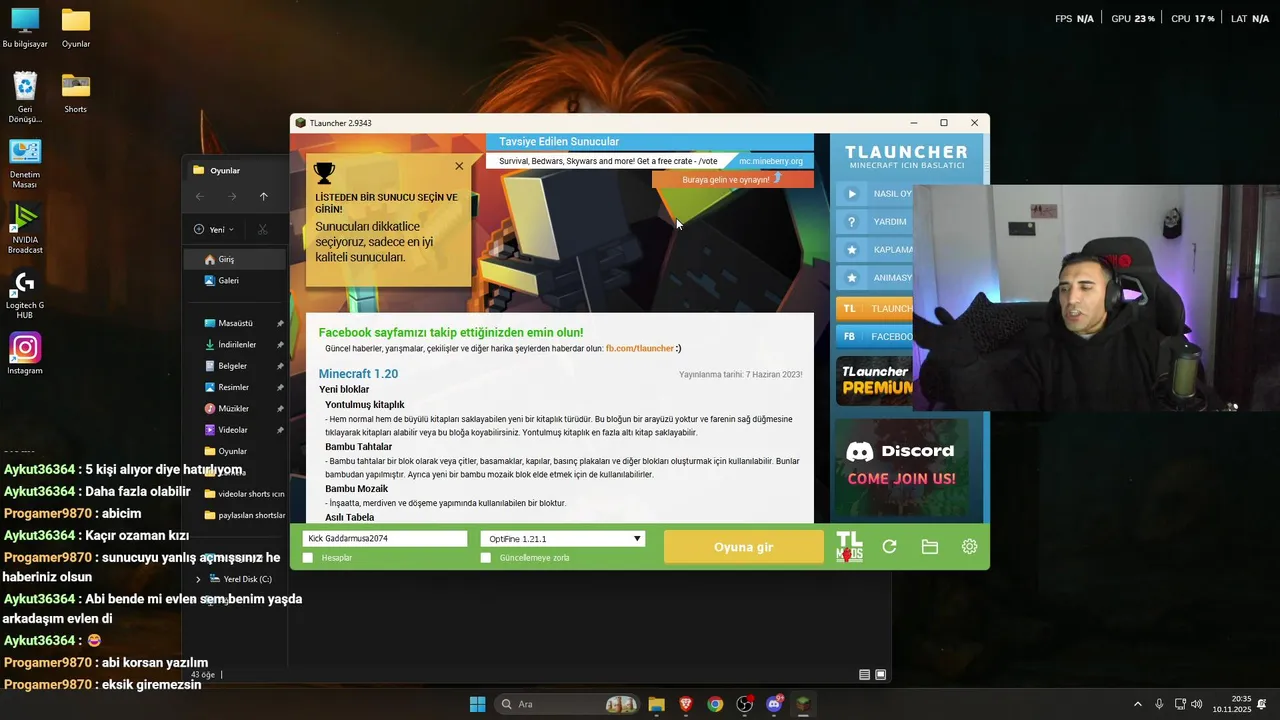Expand the Yerel Disk (C:) tree node
1280x720 pixels.
tap(198, 579)
